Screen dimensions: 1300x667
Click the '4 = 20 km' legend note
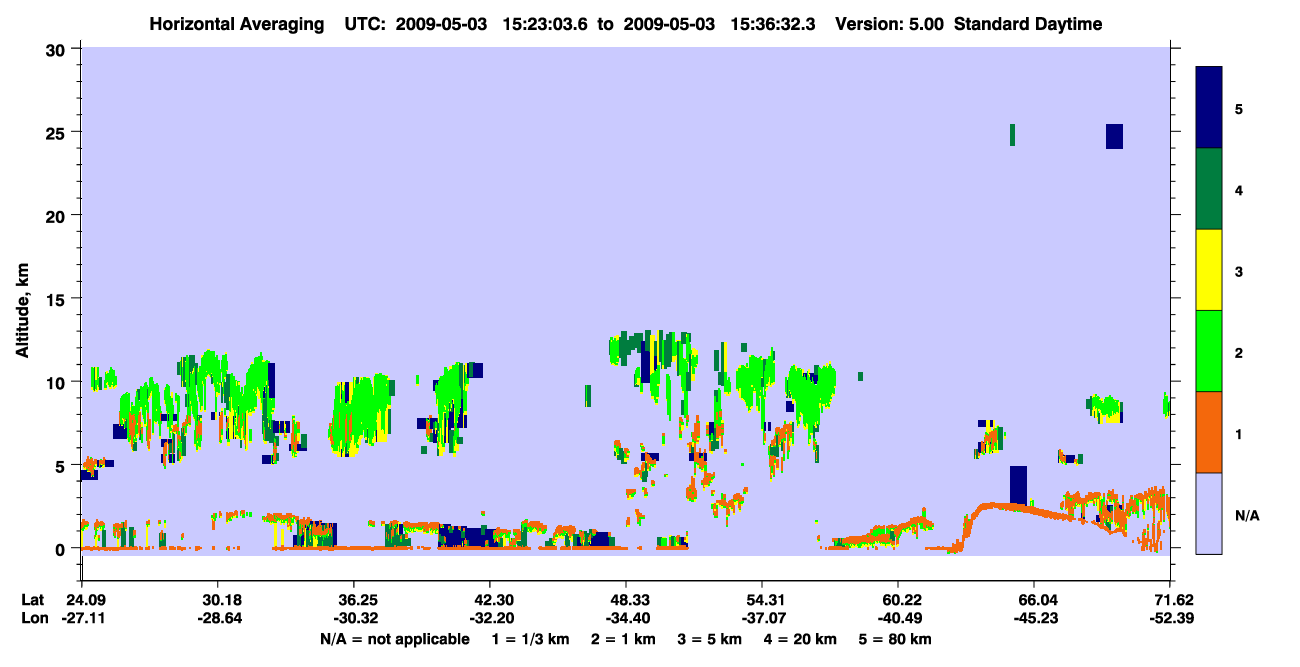pos(803,639)
